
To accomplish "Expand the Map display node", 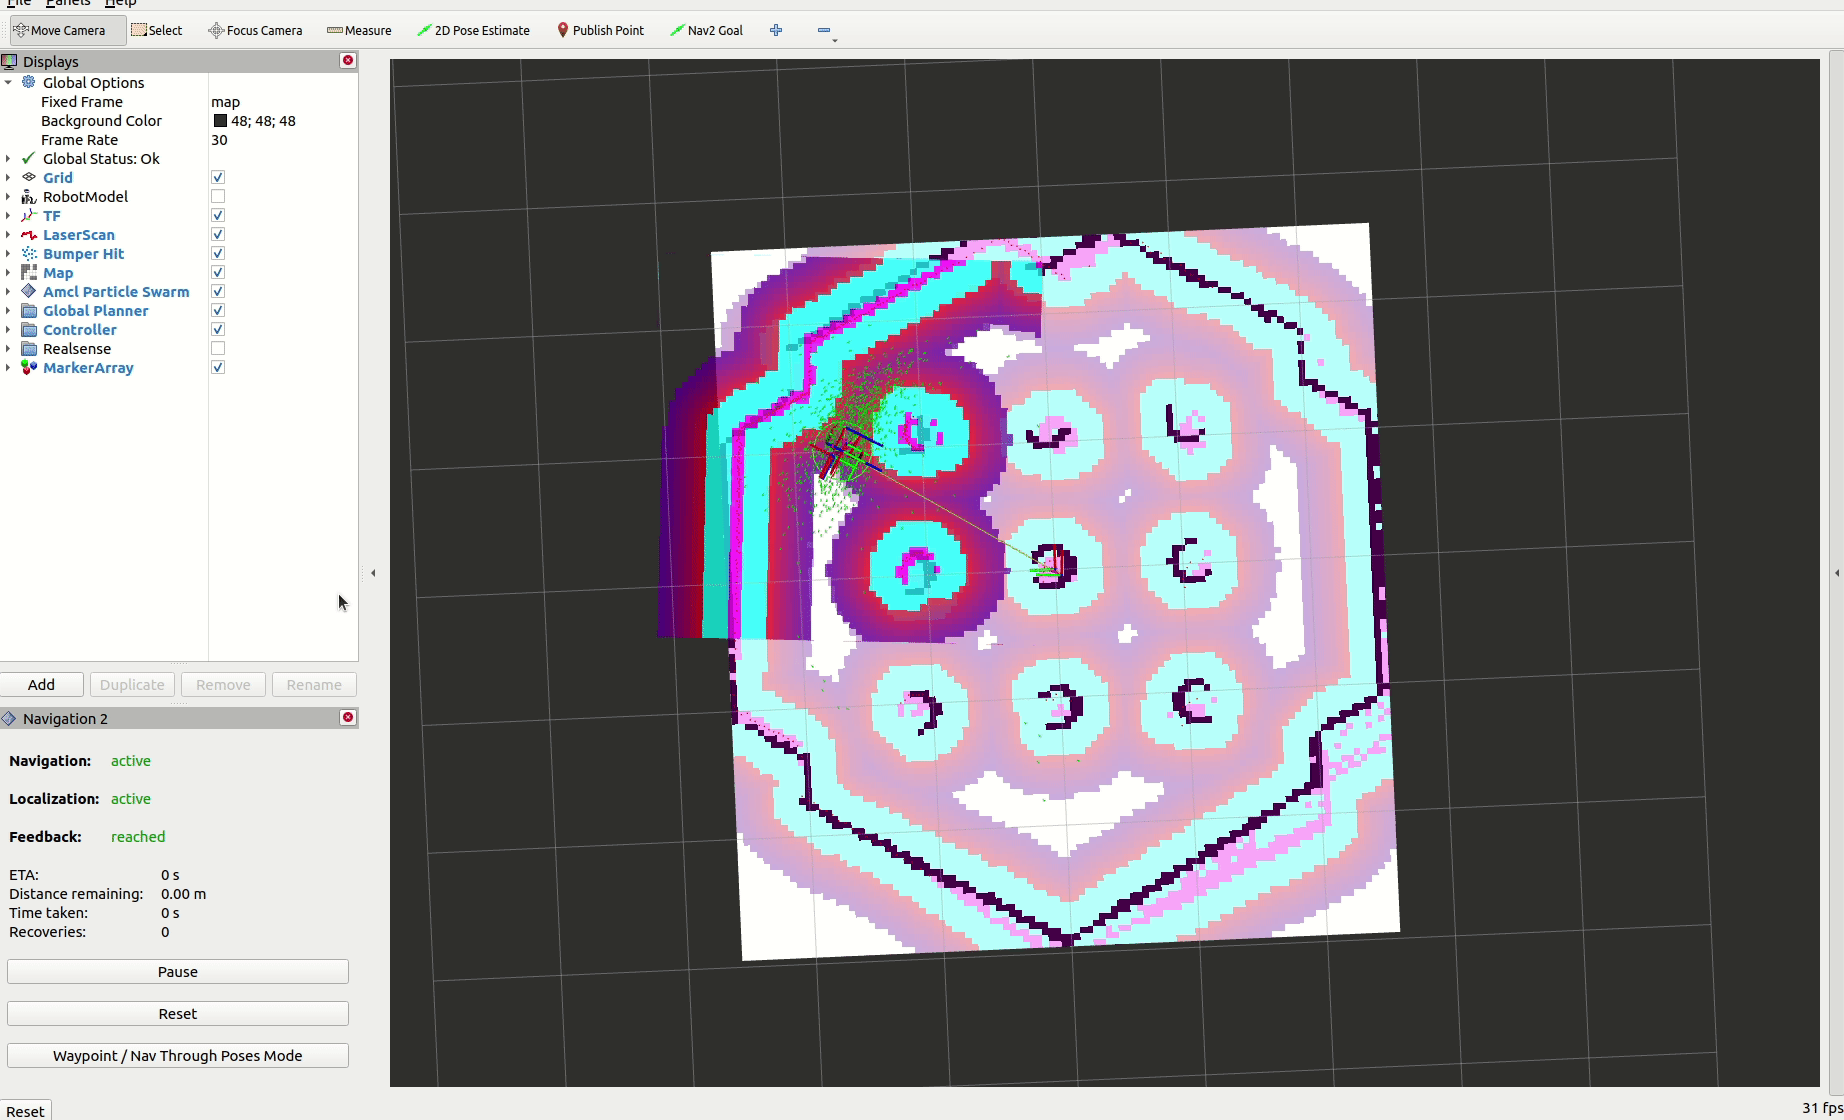I will (8, 272).
